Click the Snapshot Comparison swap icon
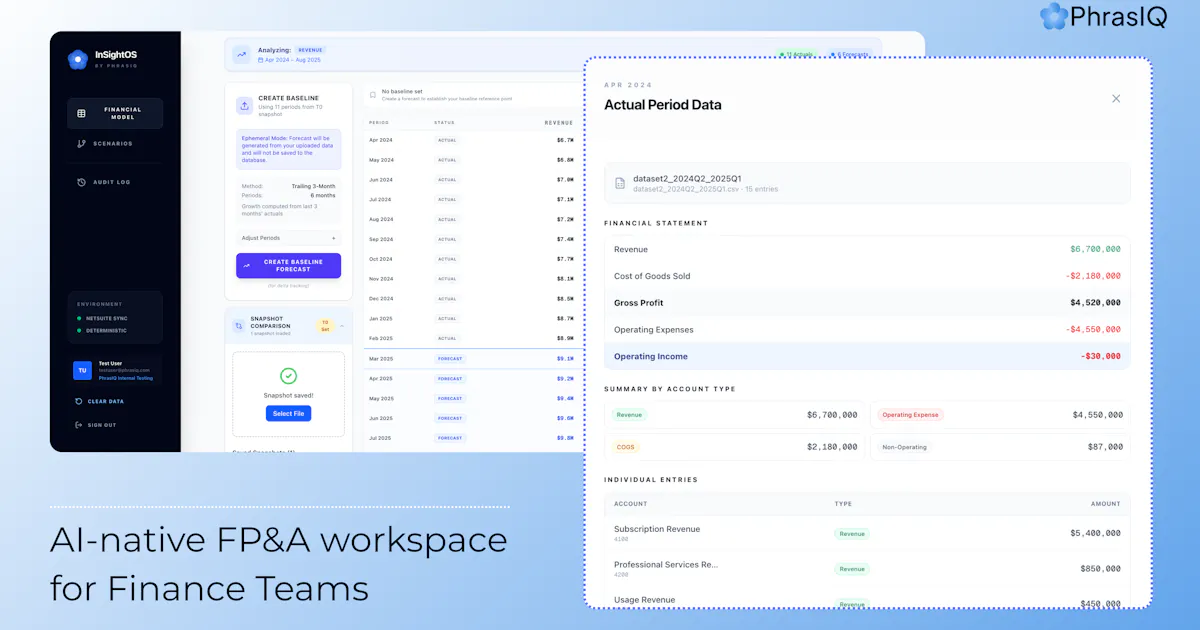The width and height of the screenshot is (1200, 630). pos(239,326)
